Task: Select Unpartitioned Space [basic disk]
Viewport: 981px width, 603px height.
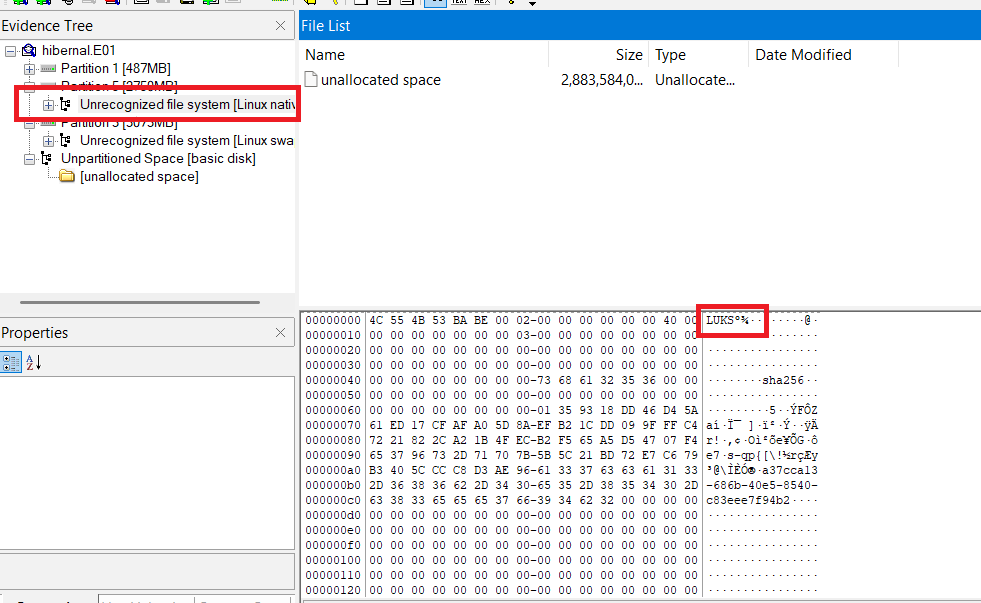Action: tap(158, 159)
